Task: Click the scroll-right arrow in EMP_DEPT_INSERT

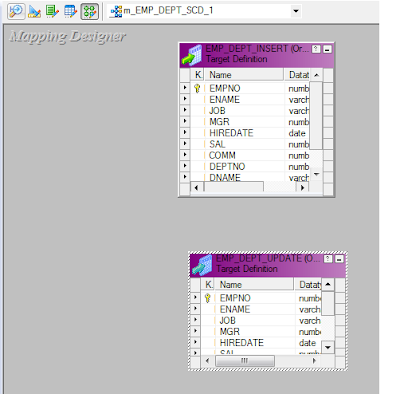Action: click(302, 187)
